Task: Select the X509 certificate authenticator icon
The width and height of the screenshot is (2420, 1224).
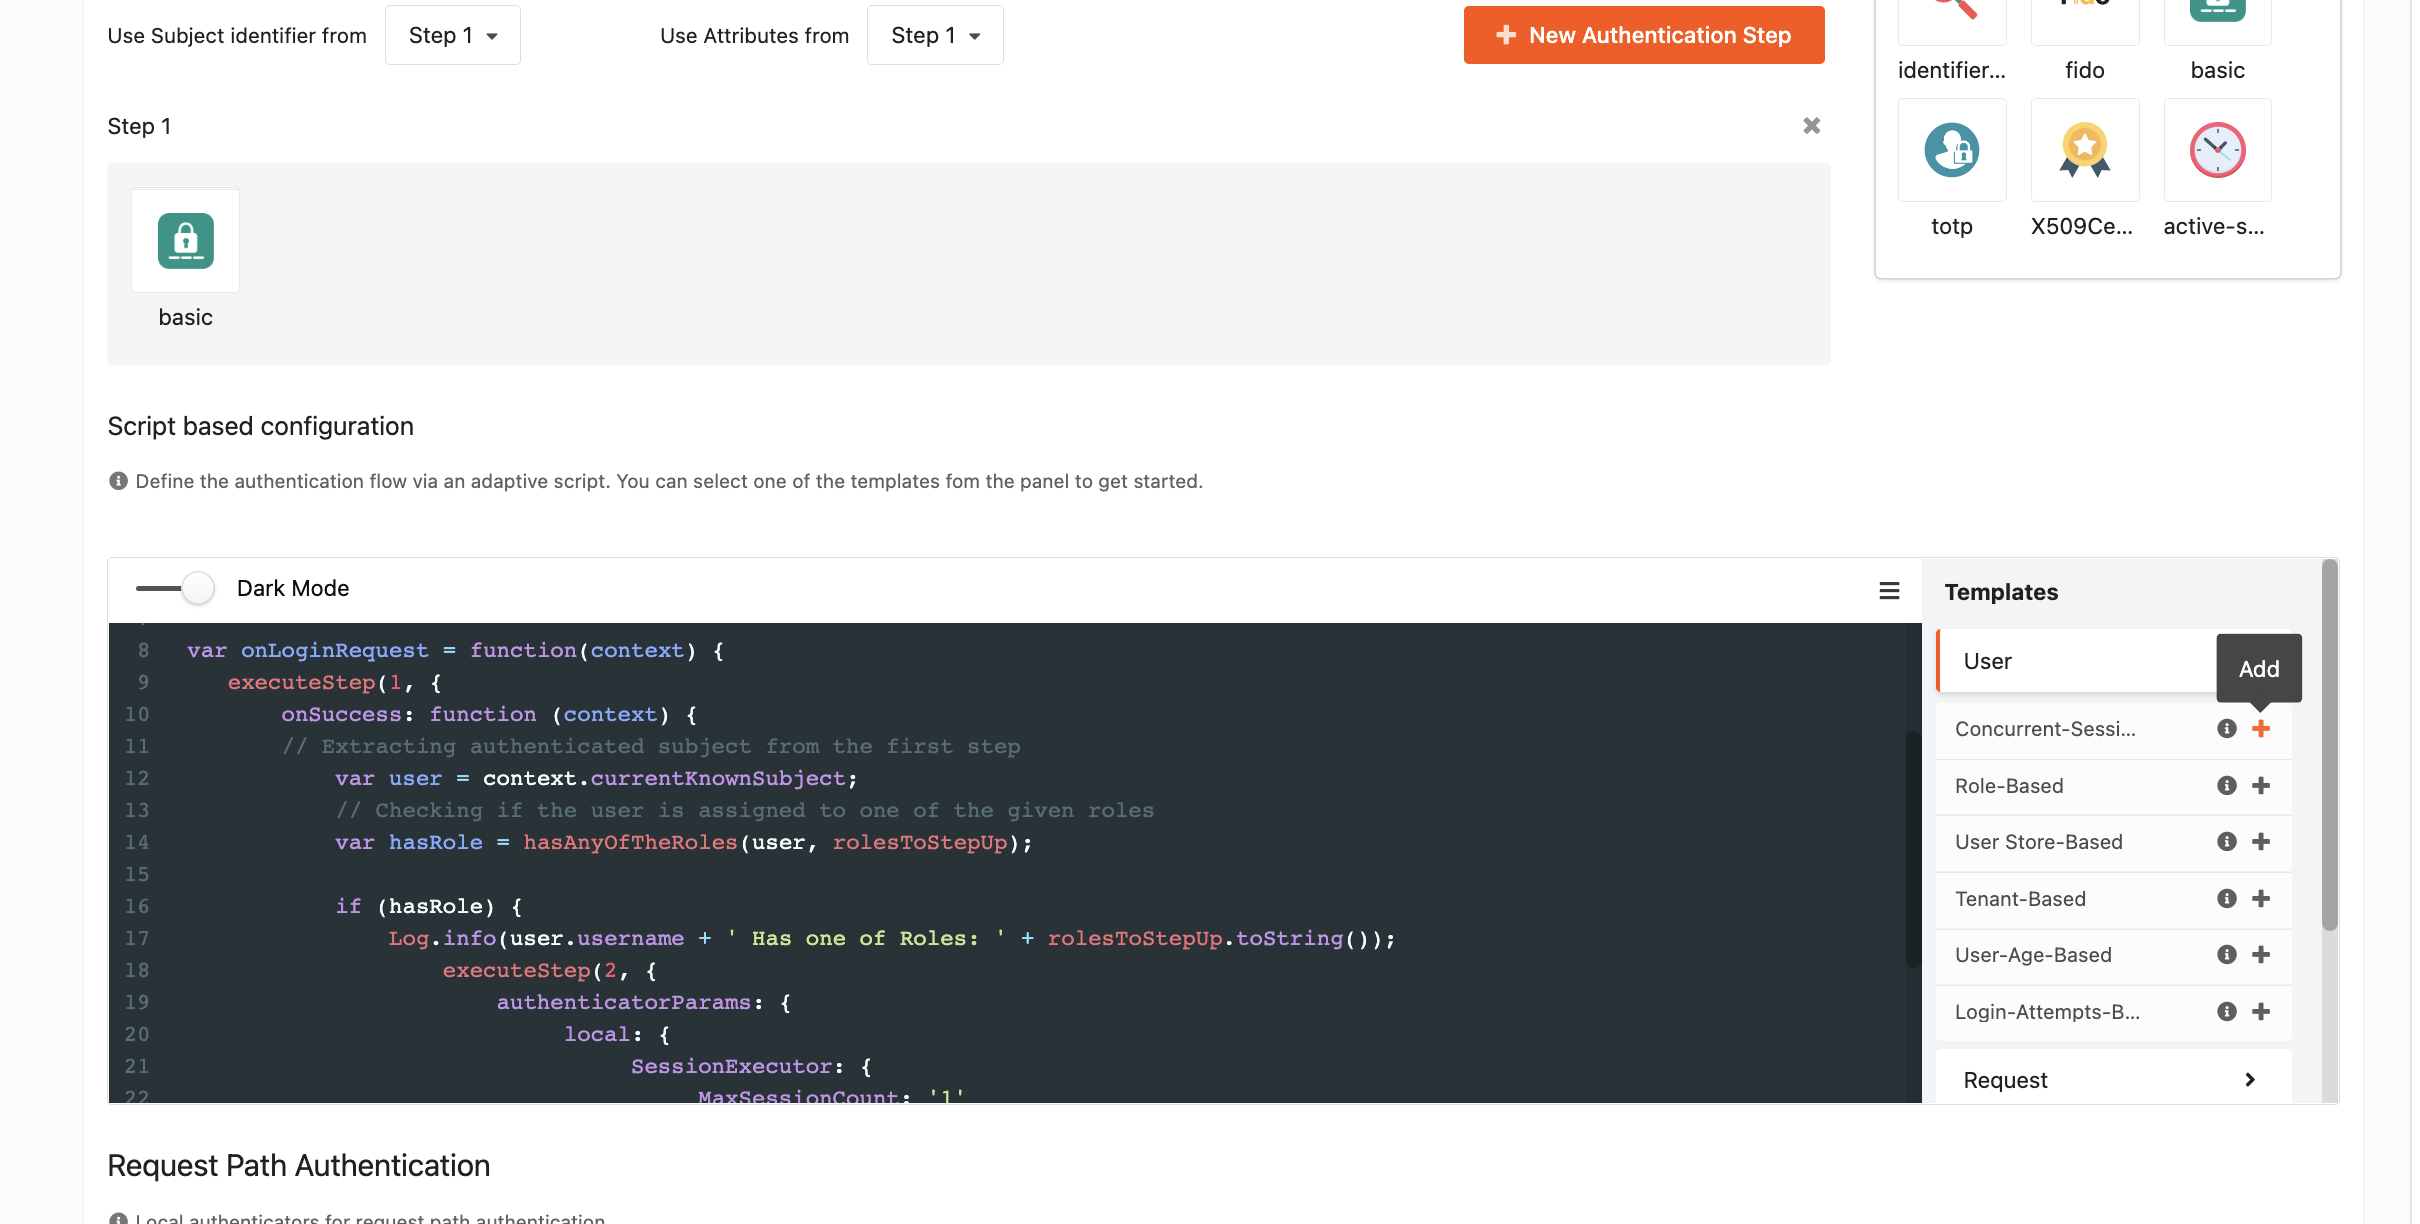Action: click(2084, 151)
